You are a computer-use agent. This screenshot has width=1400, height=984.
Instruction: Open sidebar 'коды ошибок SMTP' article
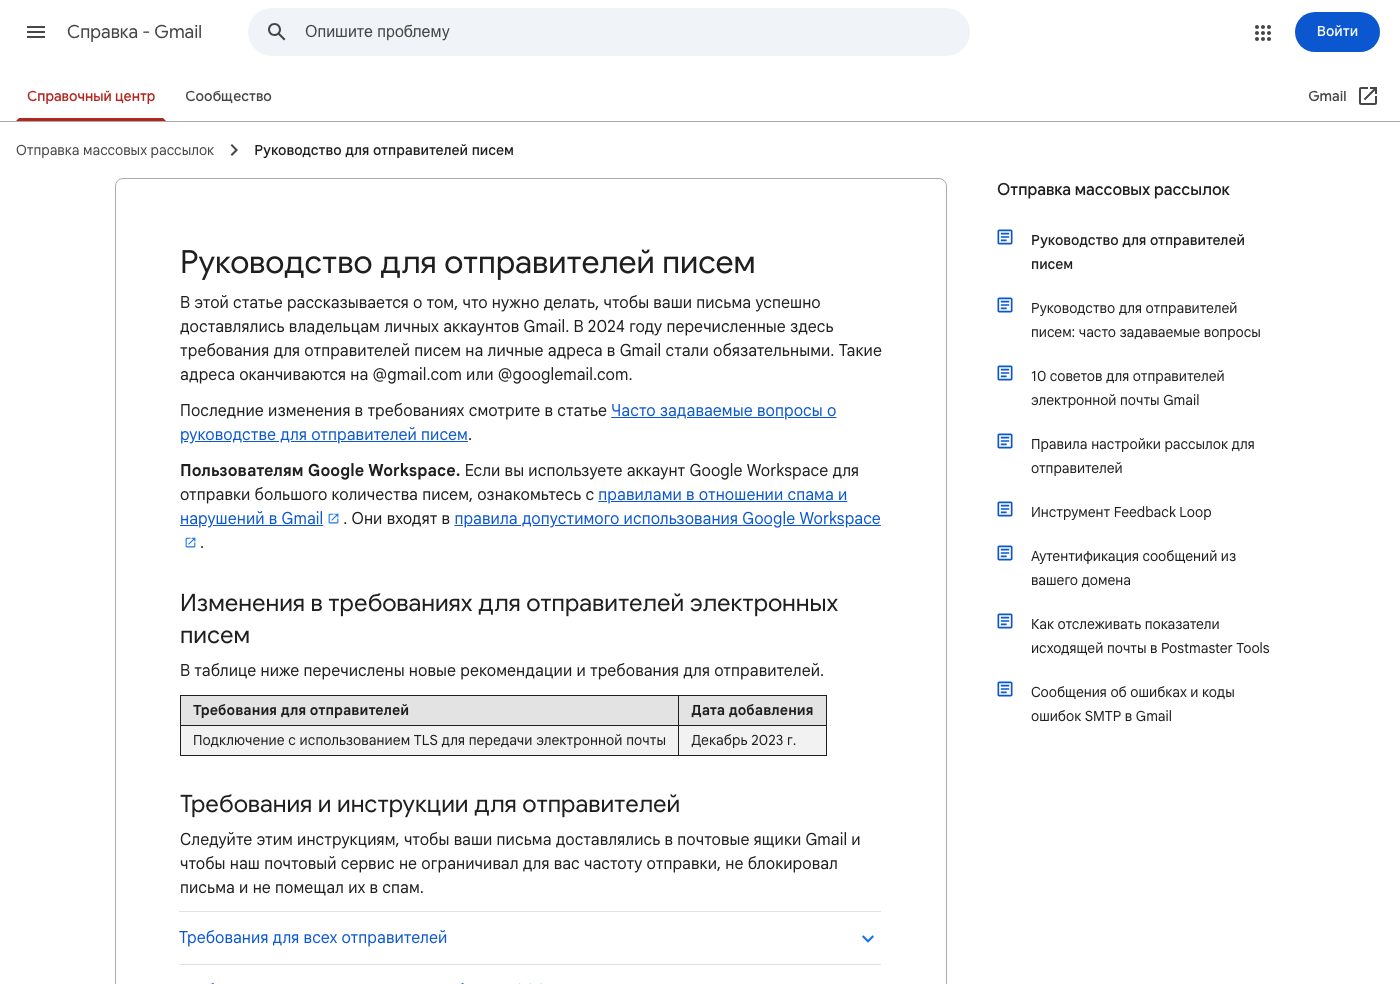(1133, 704)
